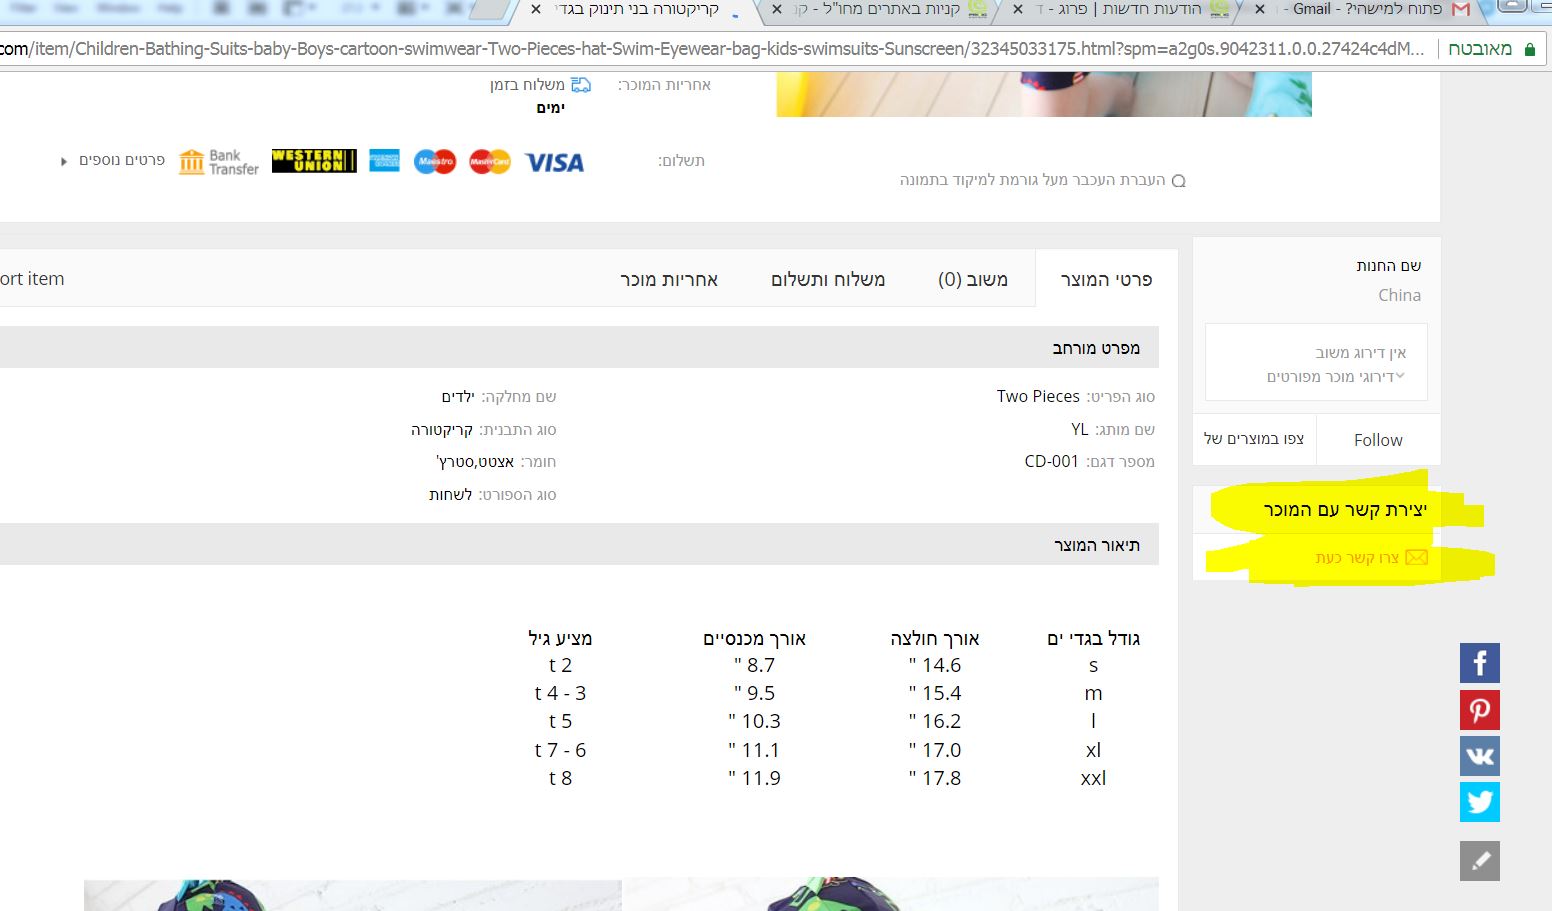The width and height of the screenshot is (1552, 911).
Task: Open the bottom left product photo
Action: (x=352, y=896)
